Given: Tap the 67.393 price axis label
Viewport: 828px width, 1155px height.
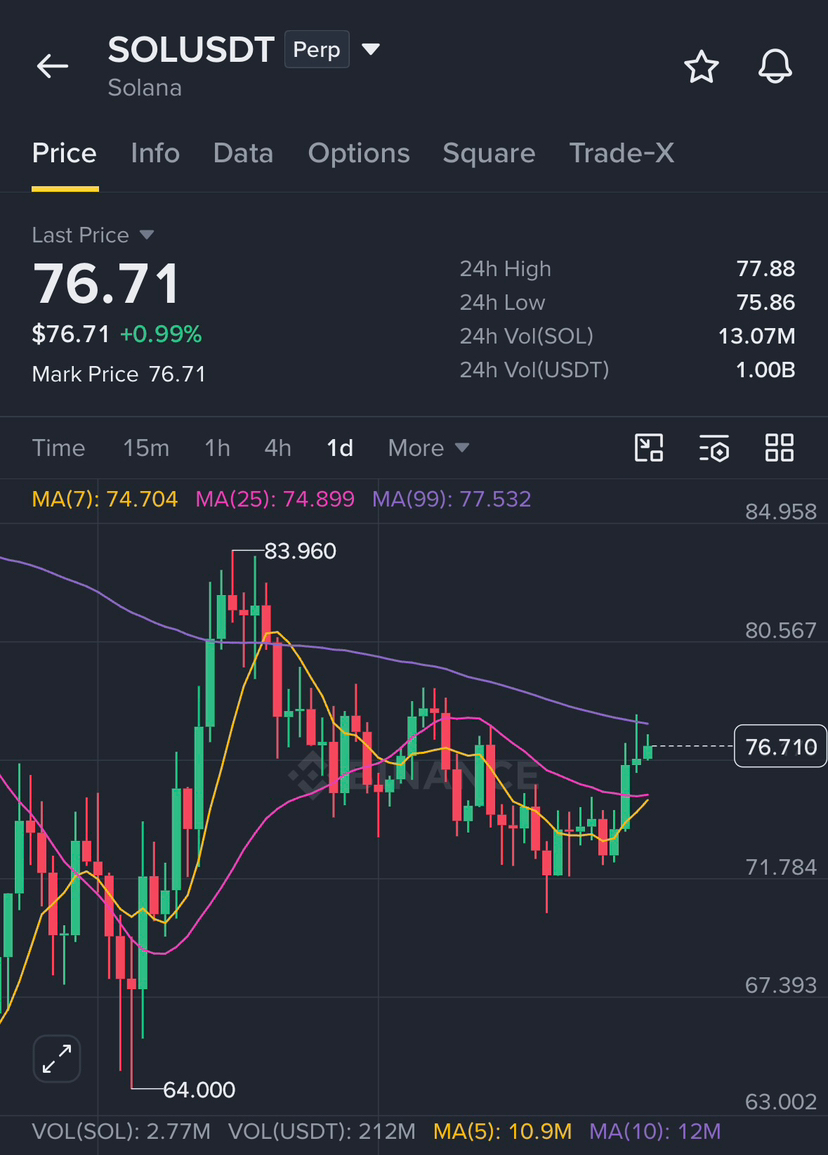Looking at the screenshot, I should (x=781, y=985).
